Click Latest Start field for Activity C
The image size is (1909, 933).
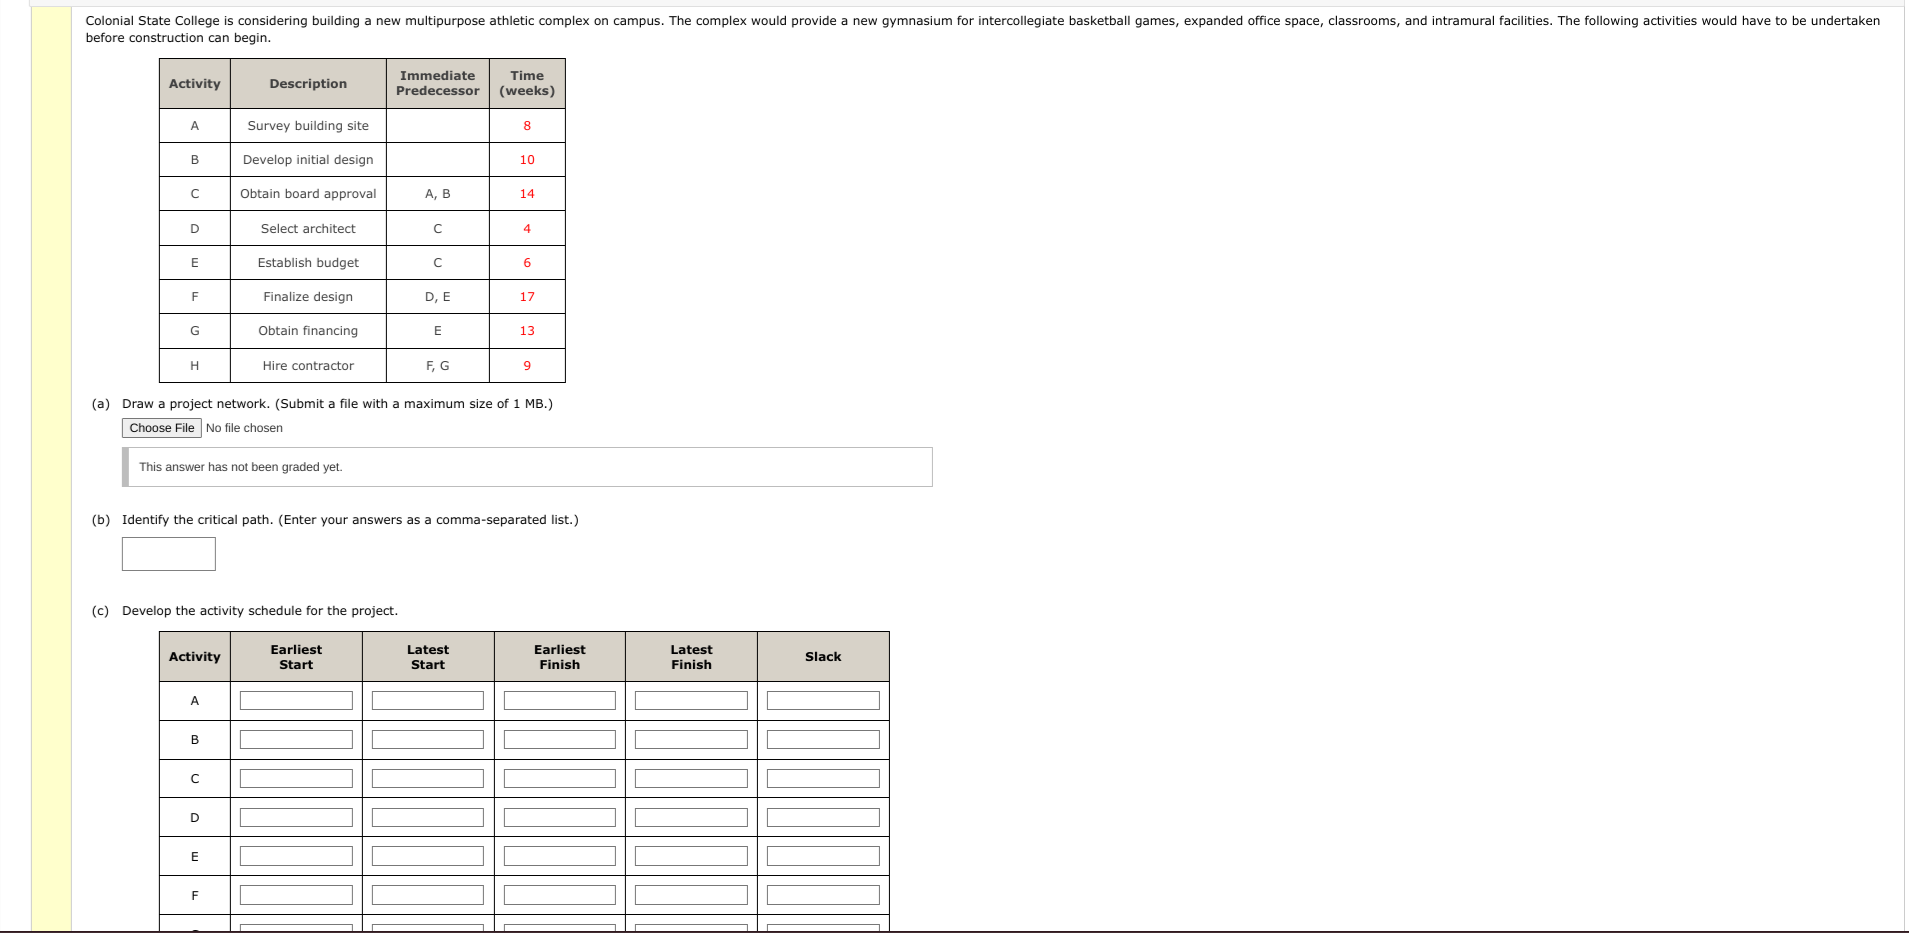[x=427, y=778]
